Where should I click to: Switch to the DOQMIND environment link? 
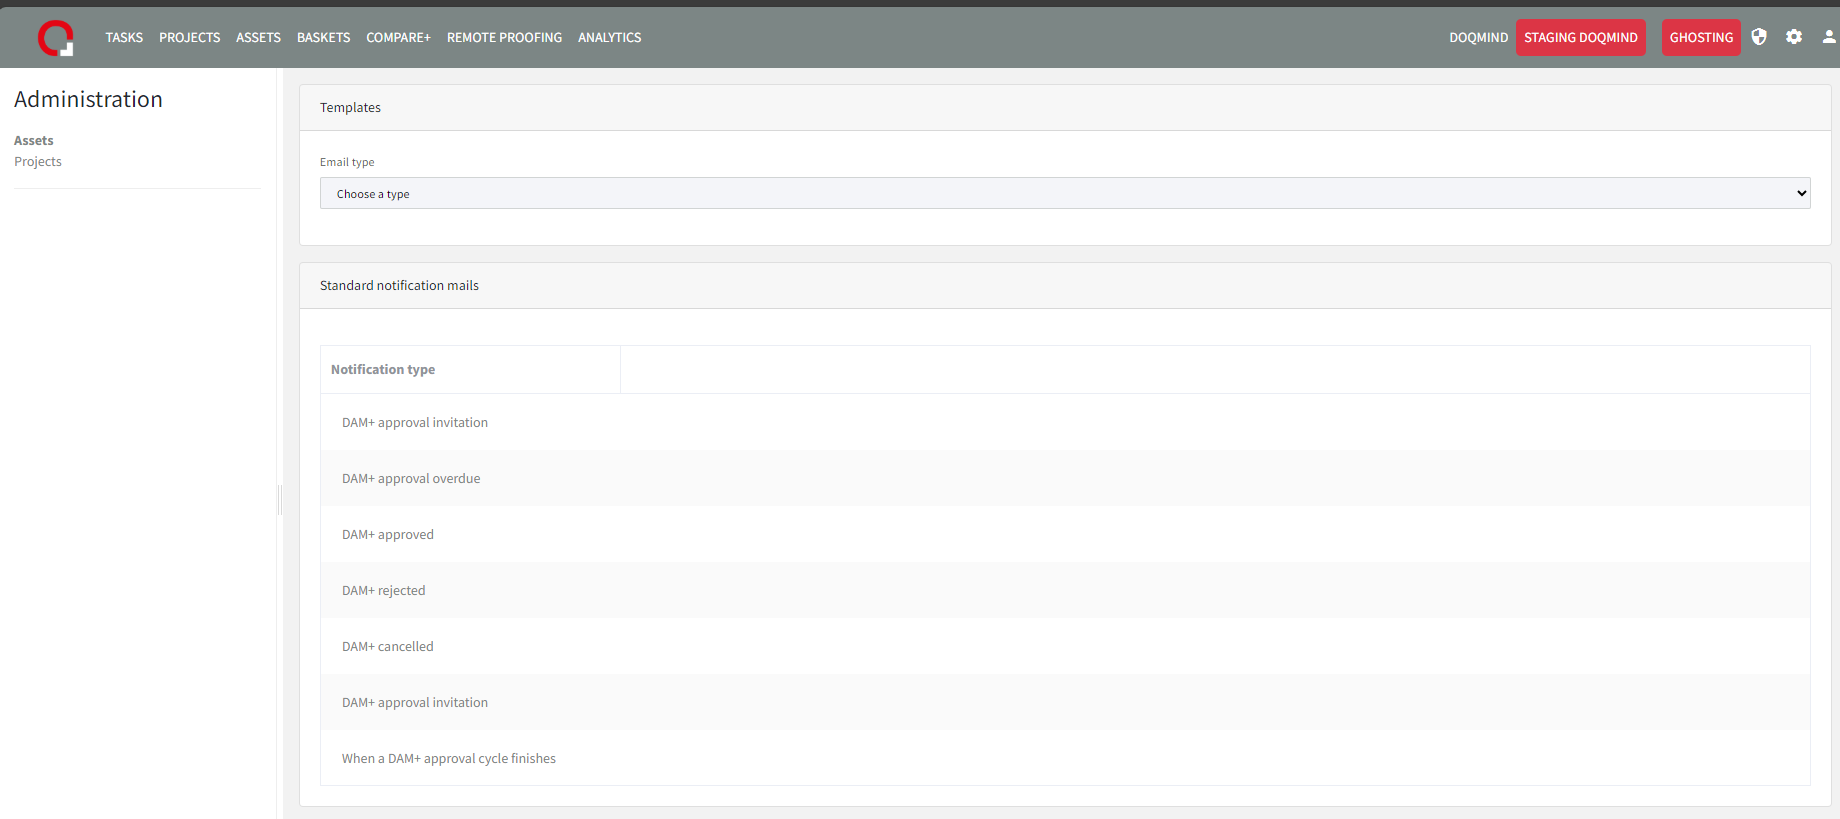coord(1478,38)
